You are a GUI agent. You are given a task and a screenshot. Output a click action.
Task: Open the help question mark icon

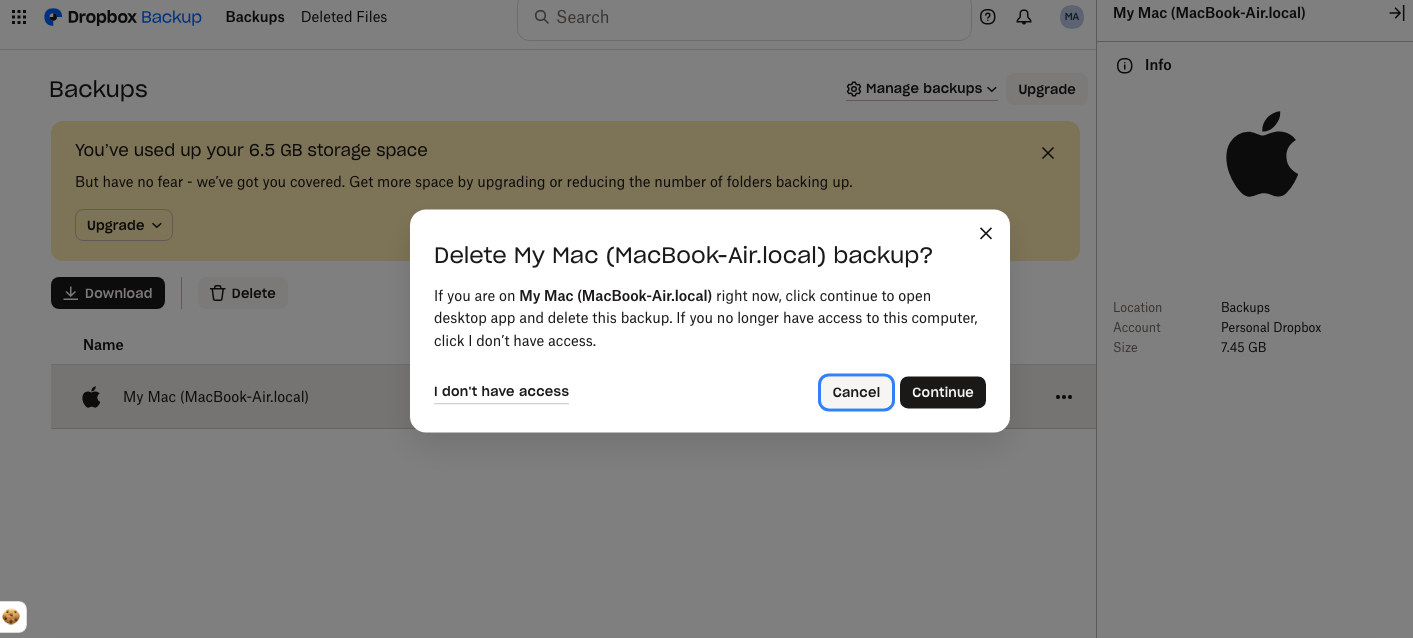pyautogui.click(x=987, y=17)
